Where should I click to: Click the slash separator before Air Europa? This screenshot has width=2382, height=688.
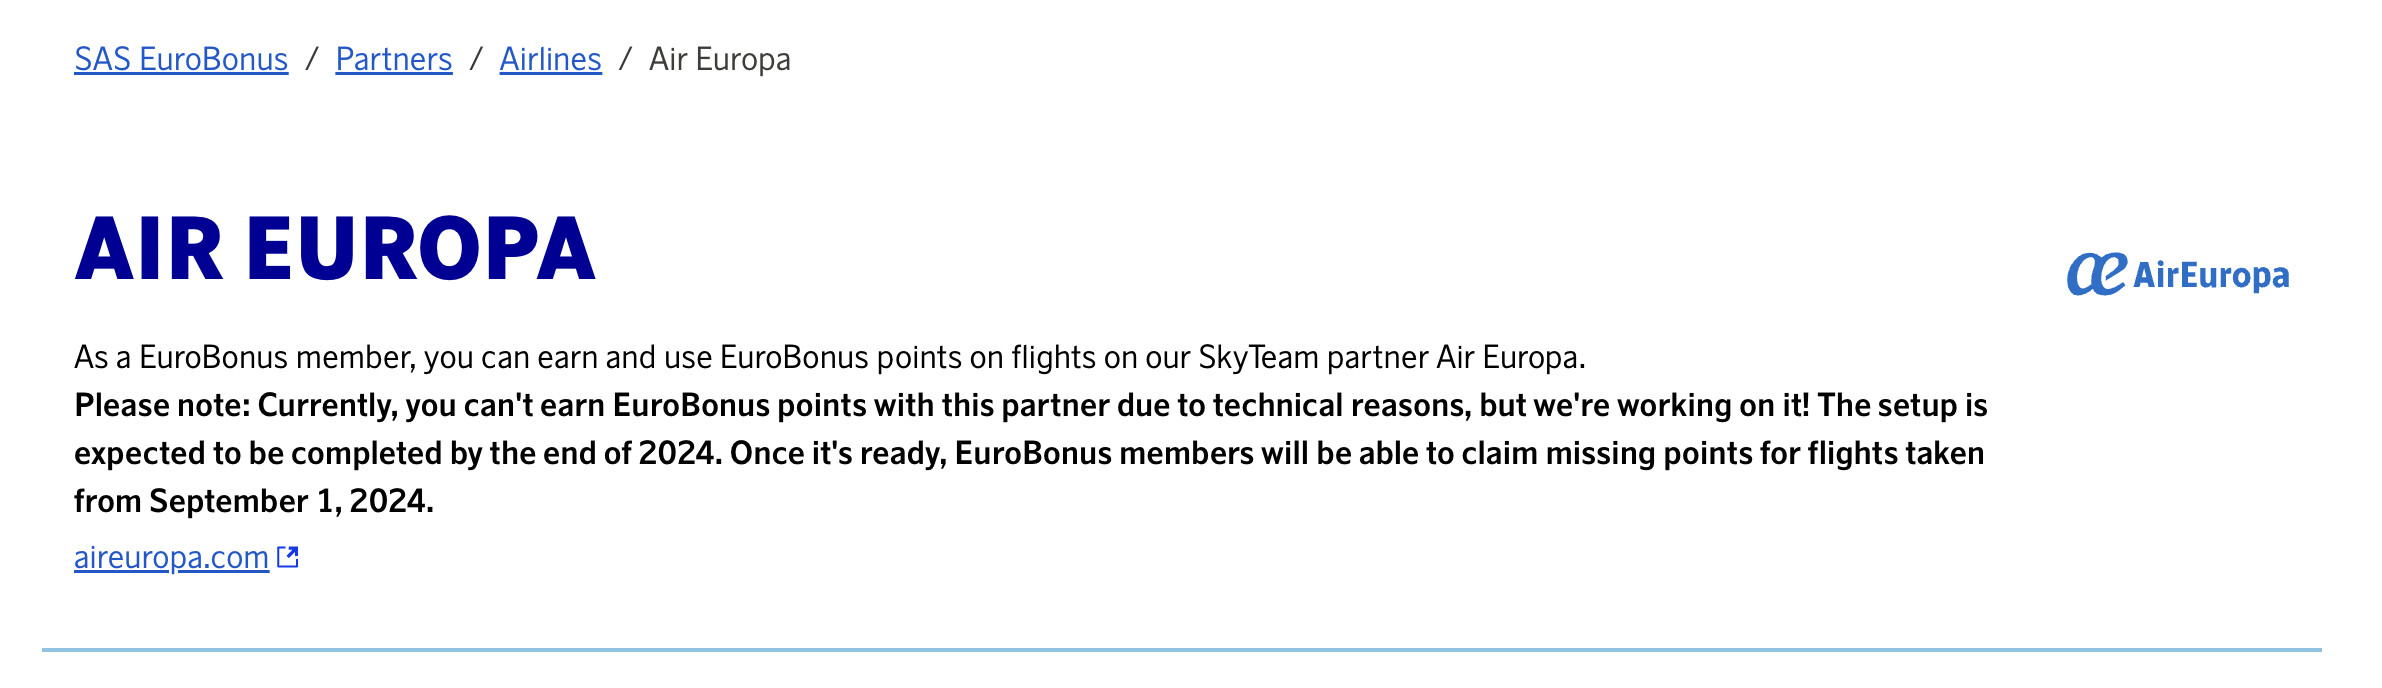[x=626, y=60]
